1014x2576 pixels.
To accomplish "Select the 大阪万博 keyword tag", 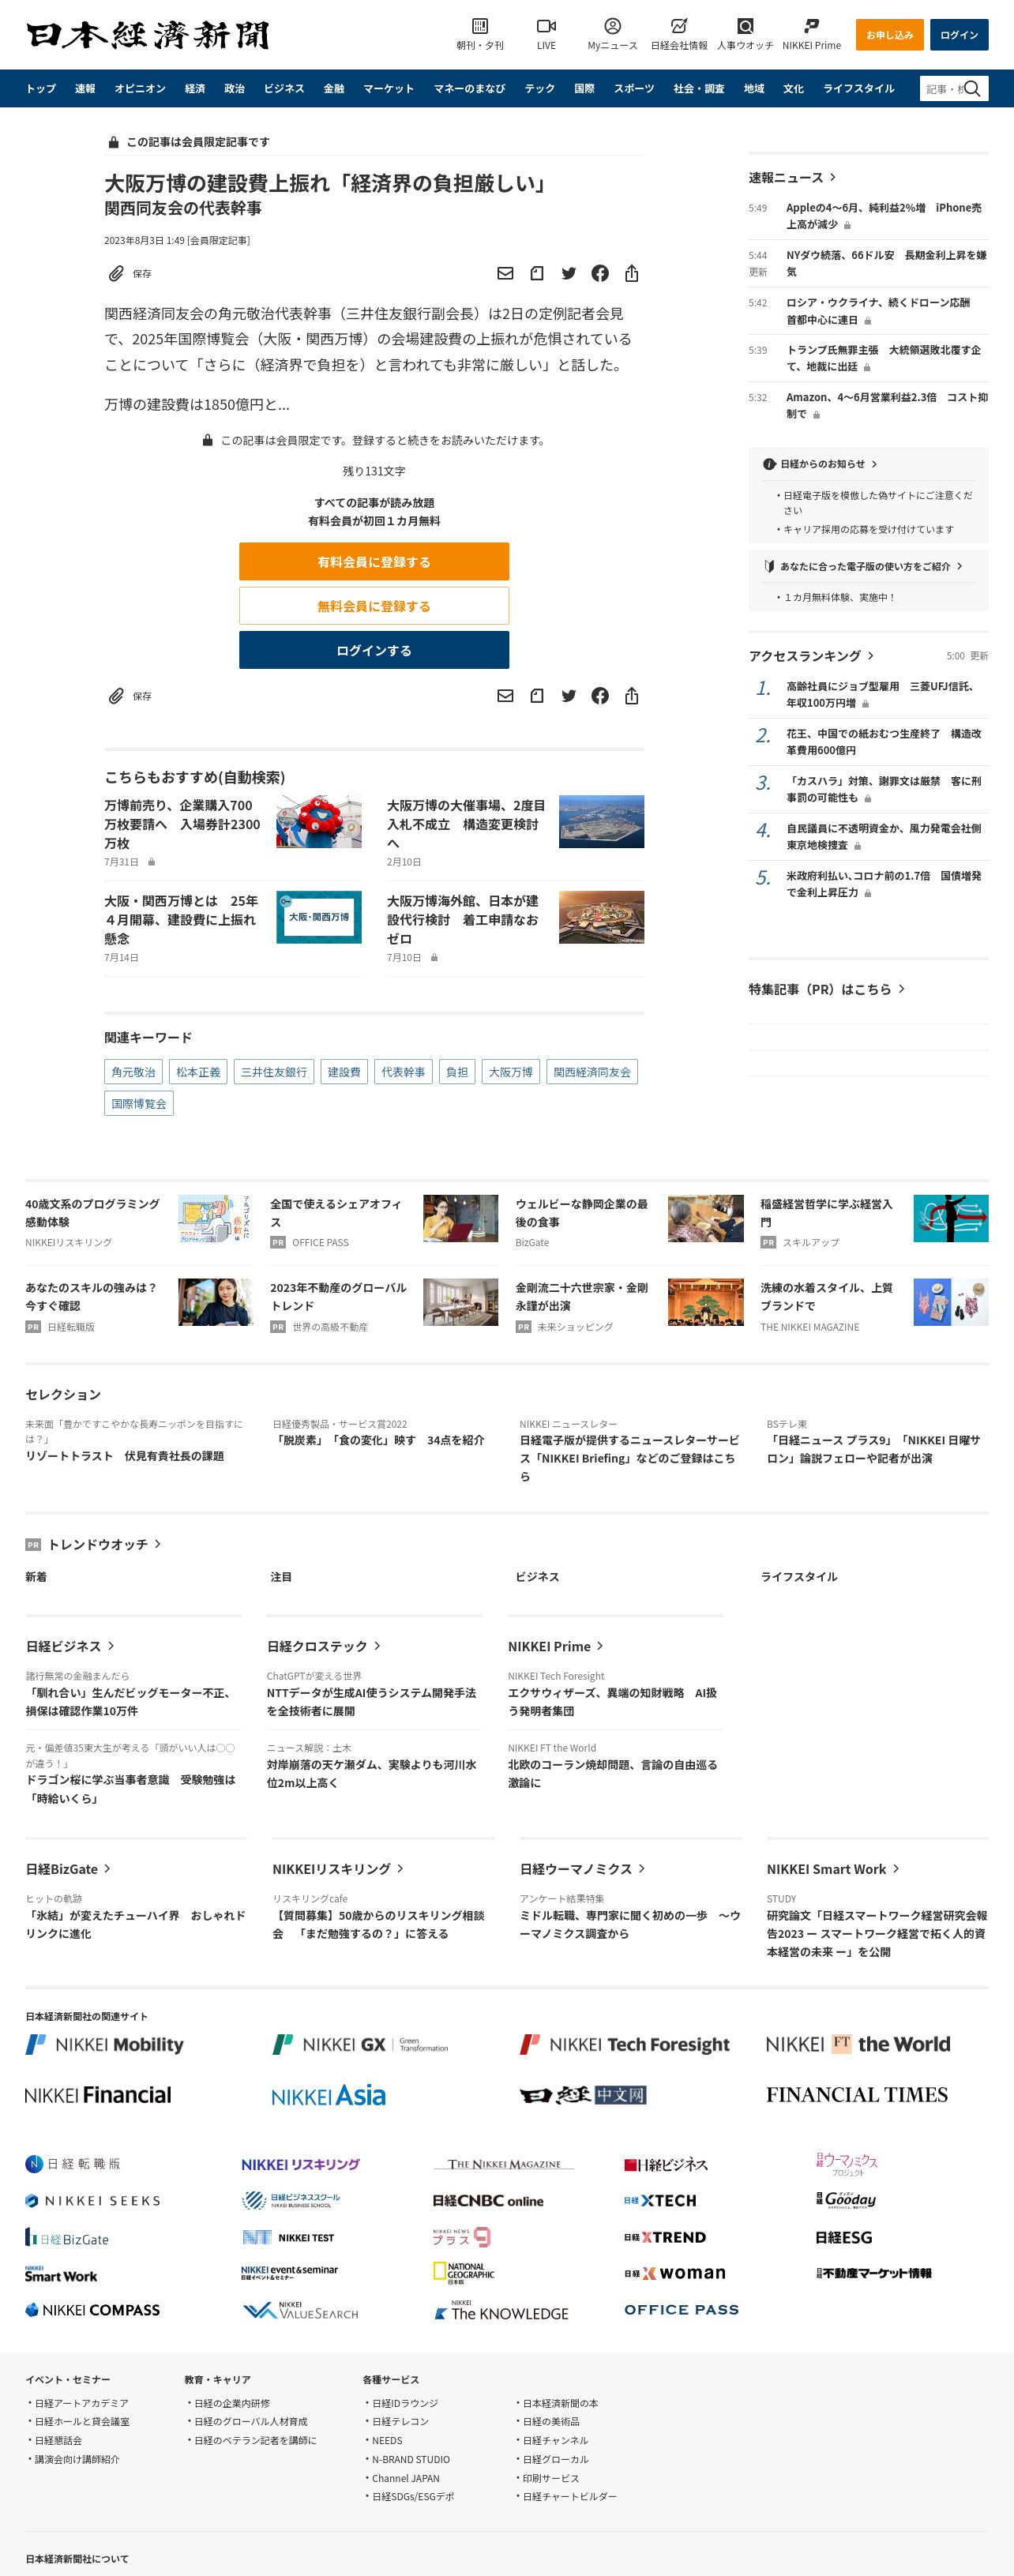I will [511, 1072].
